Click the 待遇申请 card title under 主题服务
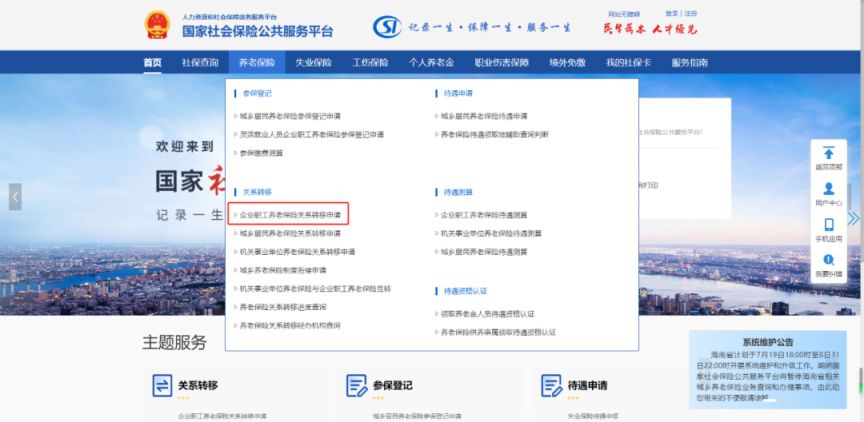 tap(587, 385)
